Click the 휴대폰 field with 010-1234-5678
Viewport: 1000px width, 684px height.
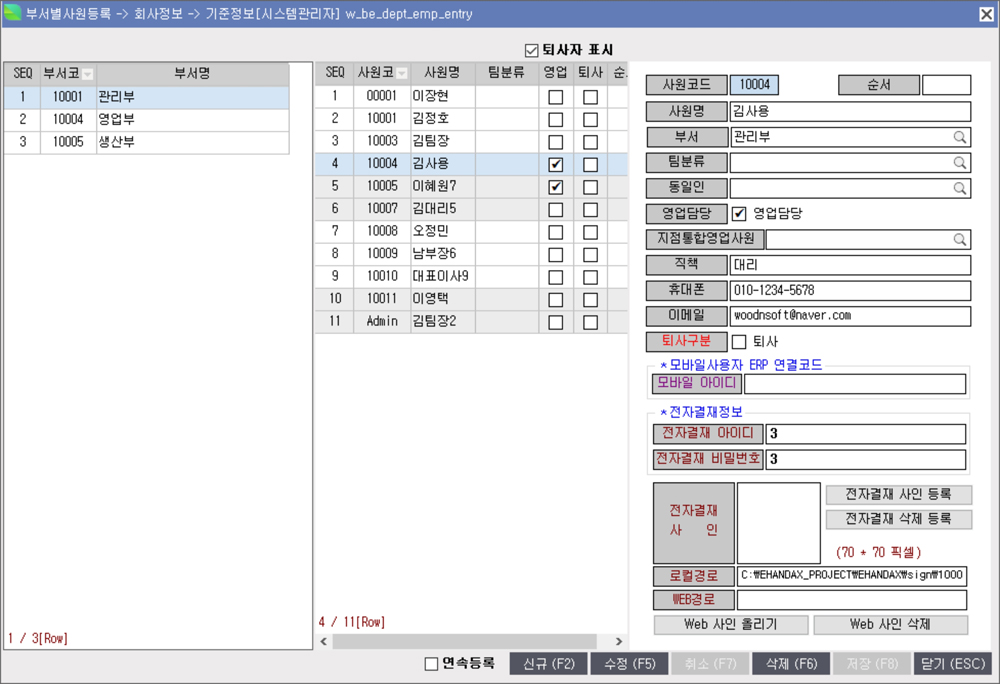click(x=850, y=291)
